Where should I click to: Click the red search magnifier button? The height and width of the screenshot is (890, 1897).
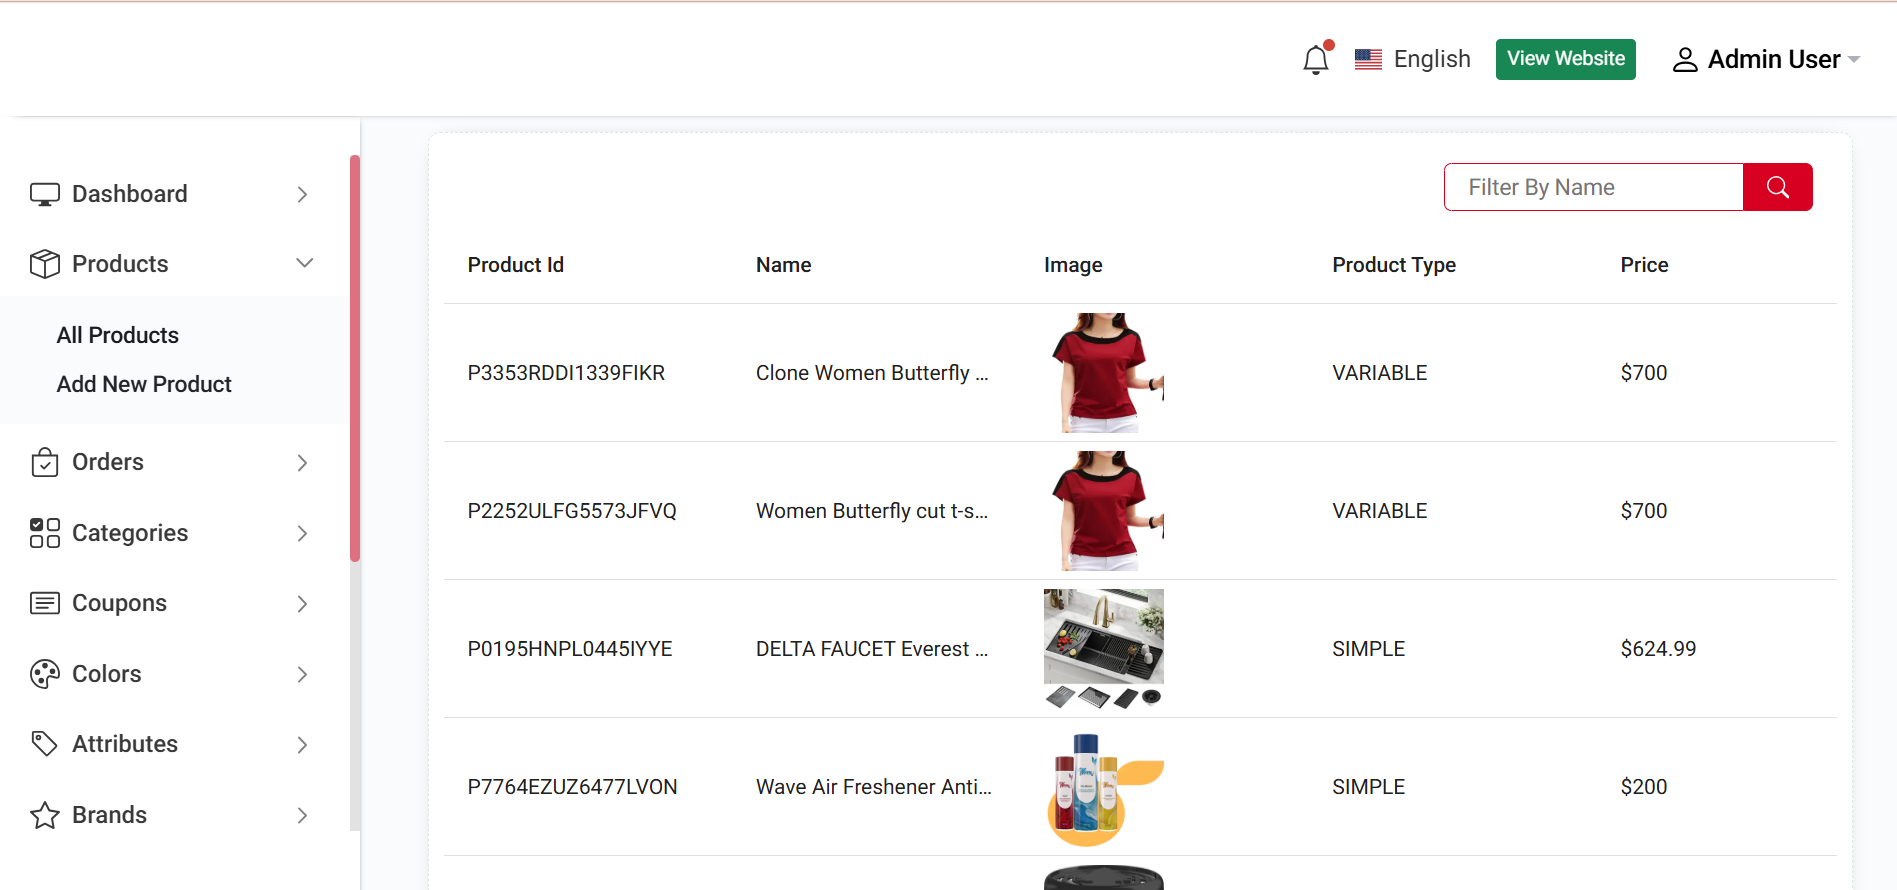click(1777, 187)
